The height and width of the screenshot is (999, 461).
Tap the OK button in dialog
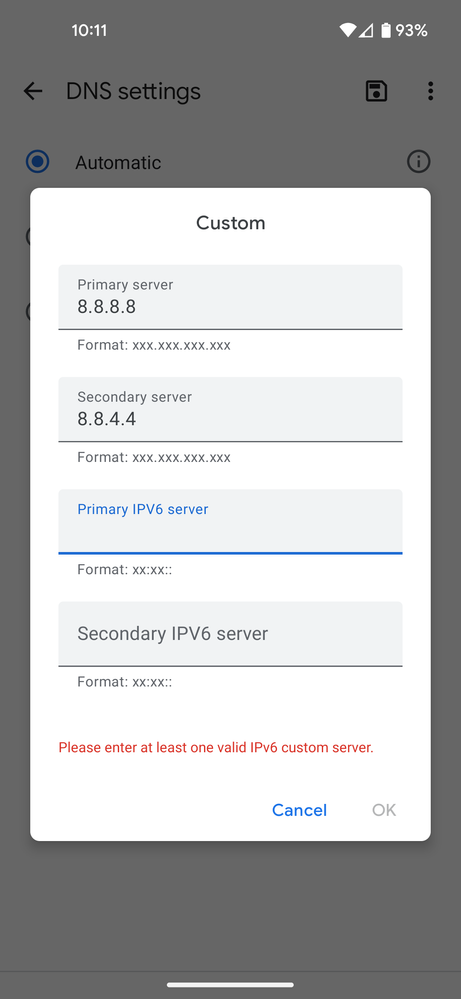[384, 810]
